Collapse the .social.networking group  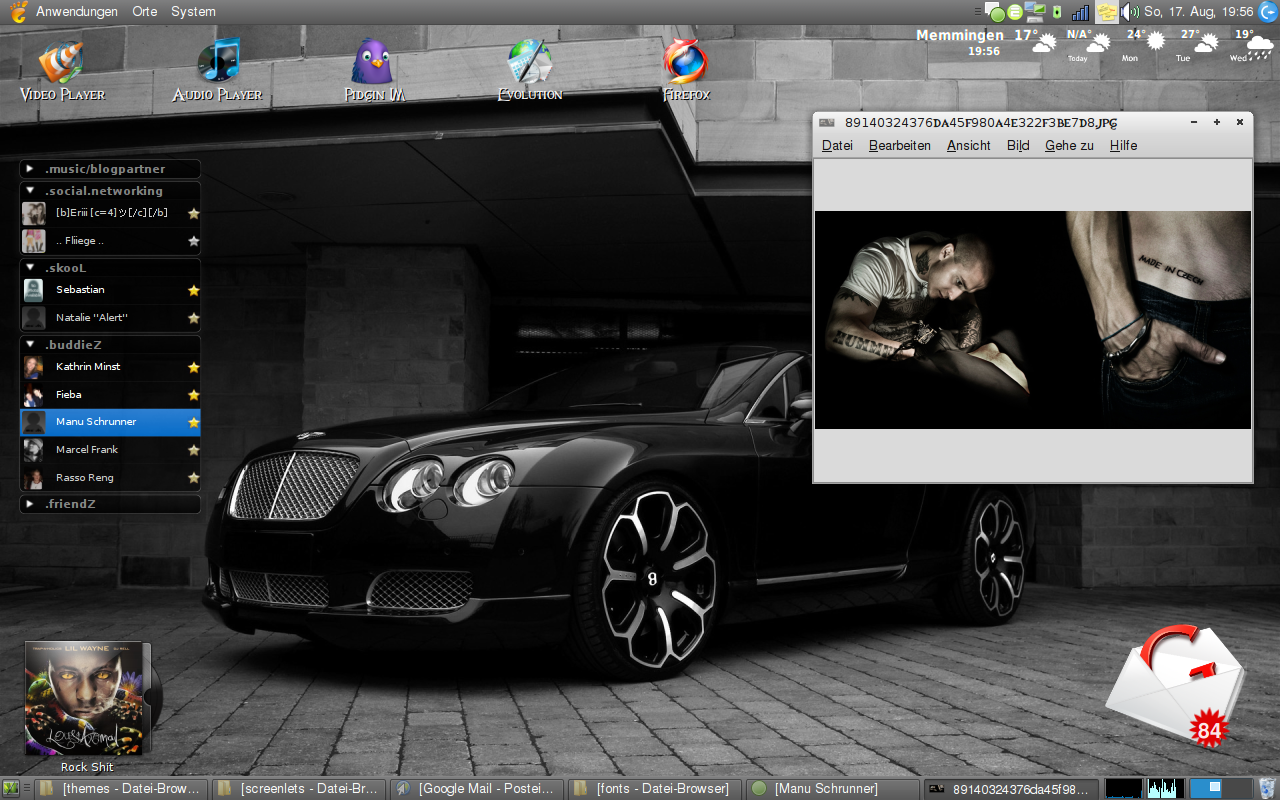click(x=31, y=191)
